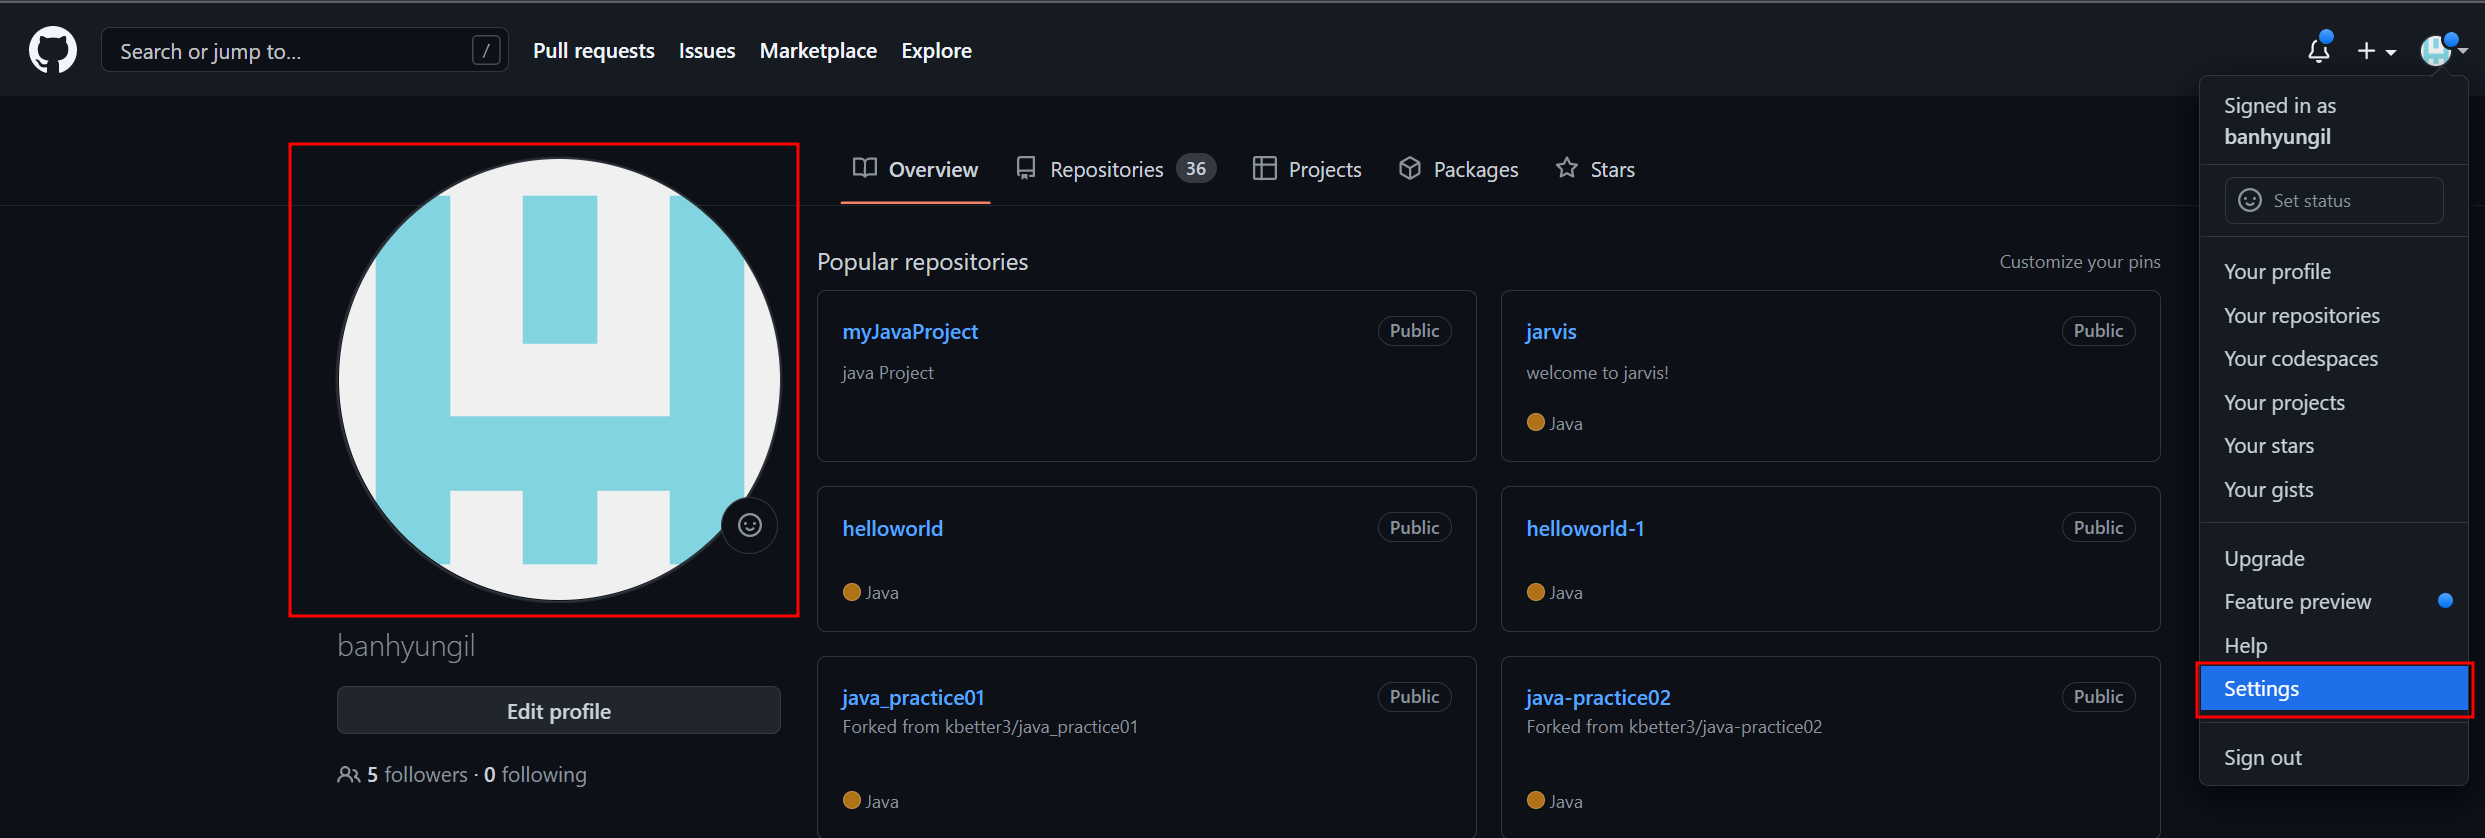Viewport: 2485px width, 838px height.
Task: Toggle the user avatar menu
Action: click(2443, 50)
